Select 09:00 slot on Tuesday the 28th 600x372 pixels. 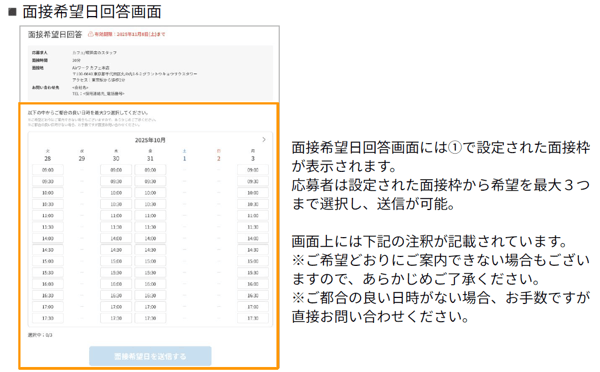[48, 170]
